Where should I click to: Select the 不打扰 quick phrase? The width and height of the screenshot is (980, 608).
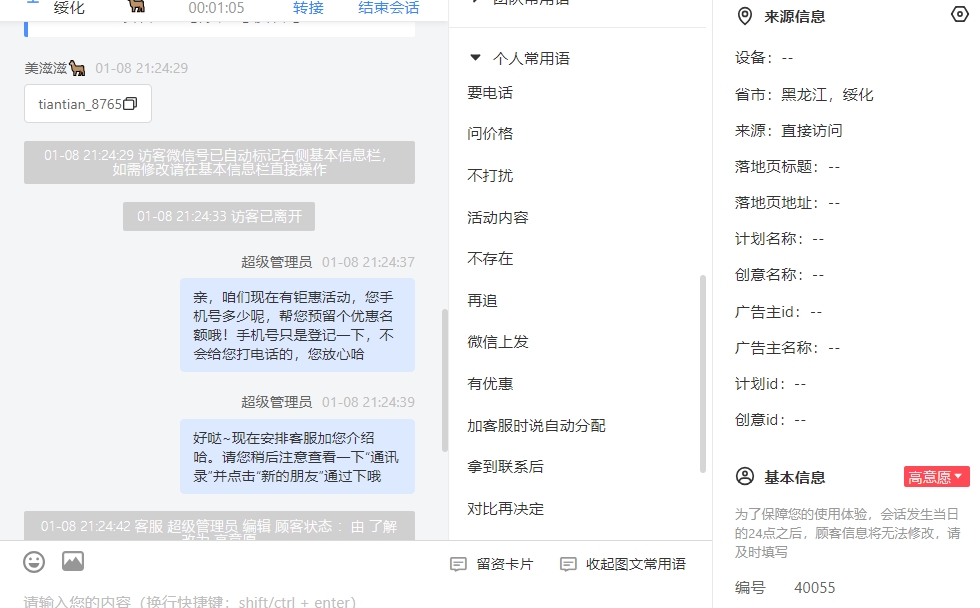coord(490,176)
